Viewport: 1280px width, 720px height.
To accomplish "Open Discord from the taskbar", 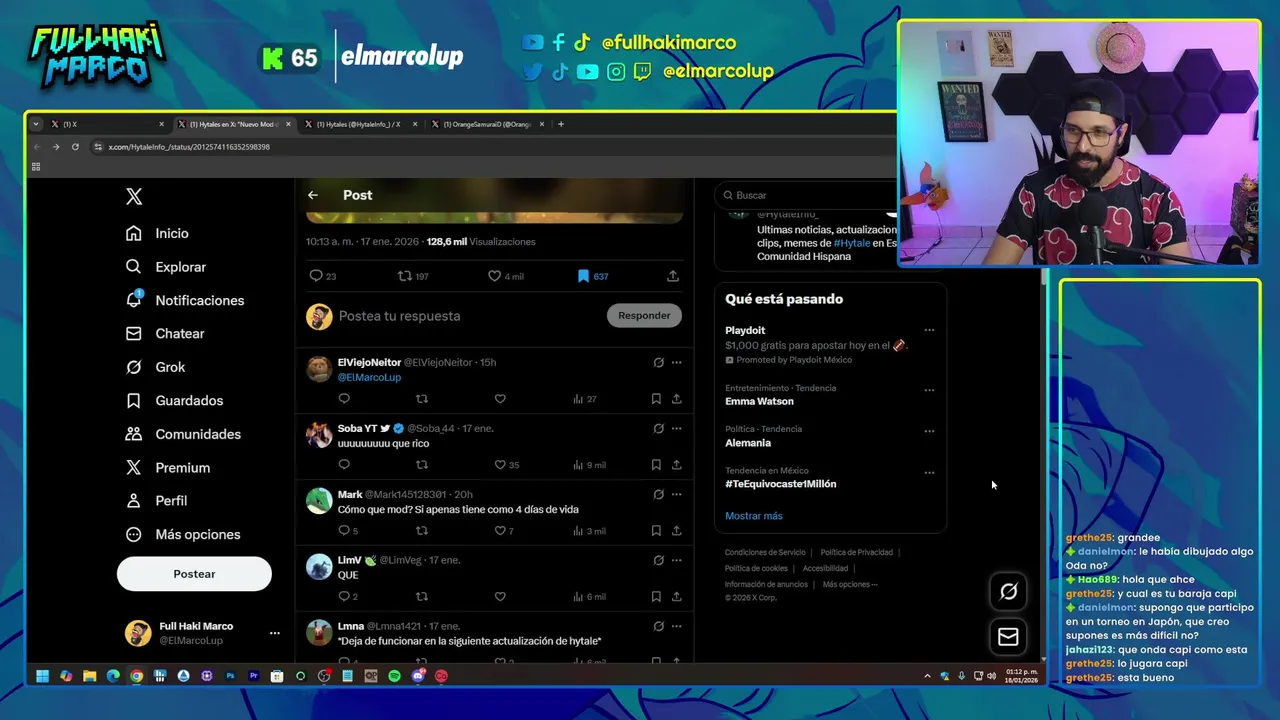I will [418, 676].
